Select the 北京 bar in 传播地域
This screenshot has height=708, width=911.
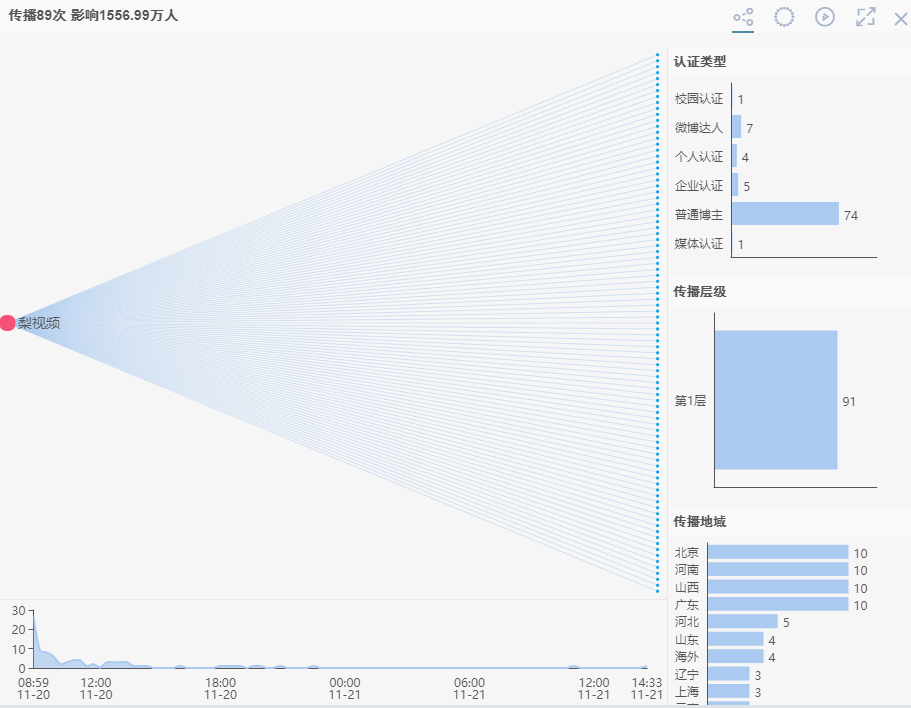[x=777, y=552]
